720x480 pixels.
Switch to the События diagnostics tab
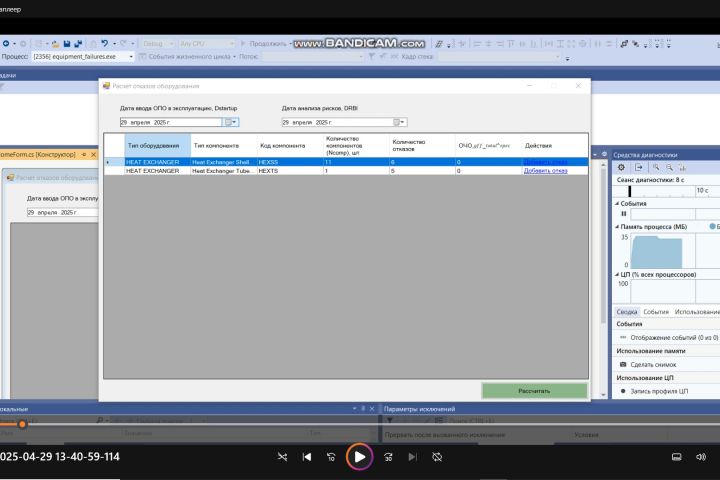[656, 312]
